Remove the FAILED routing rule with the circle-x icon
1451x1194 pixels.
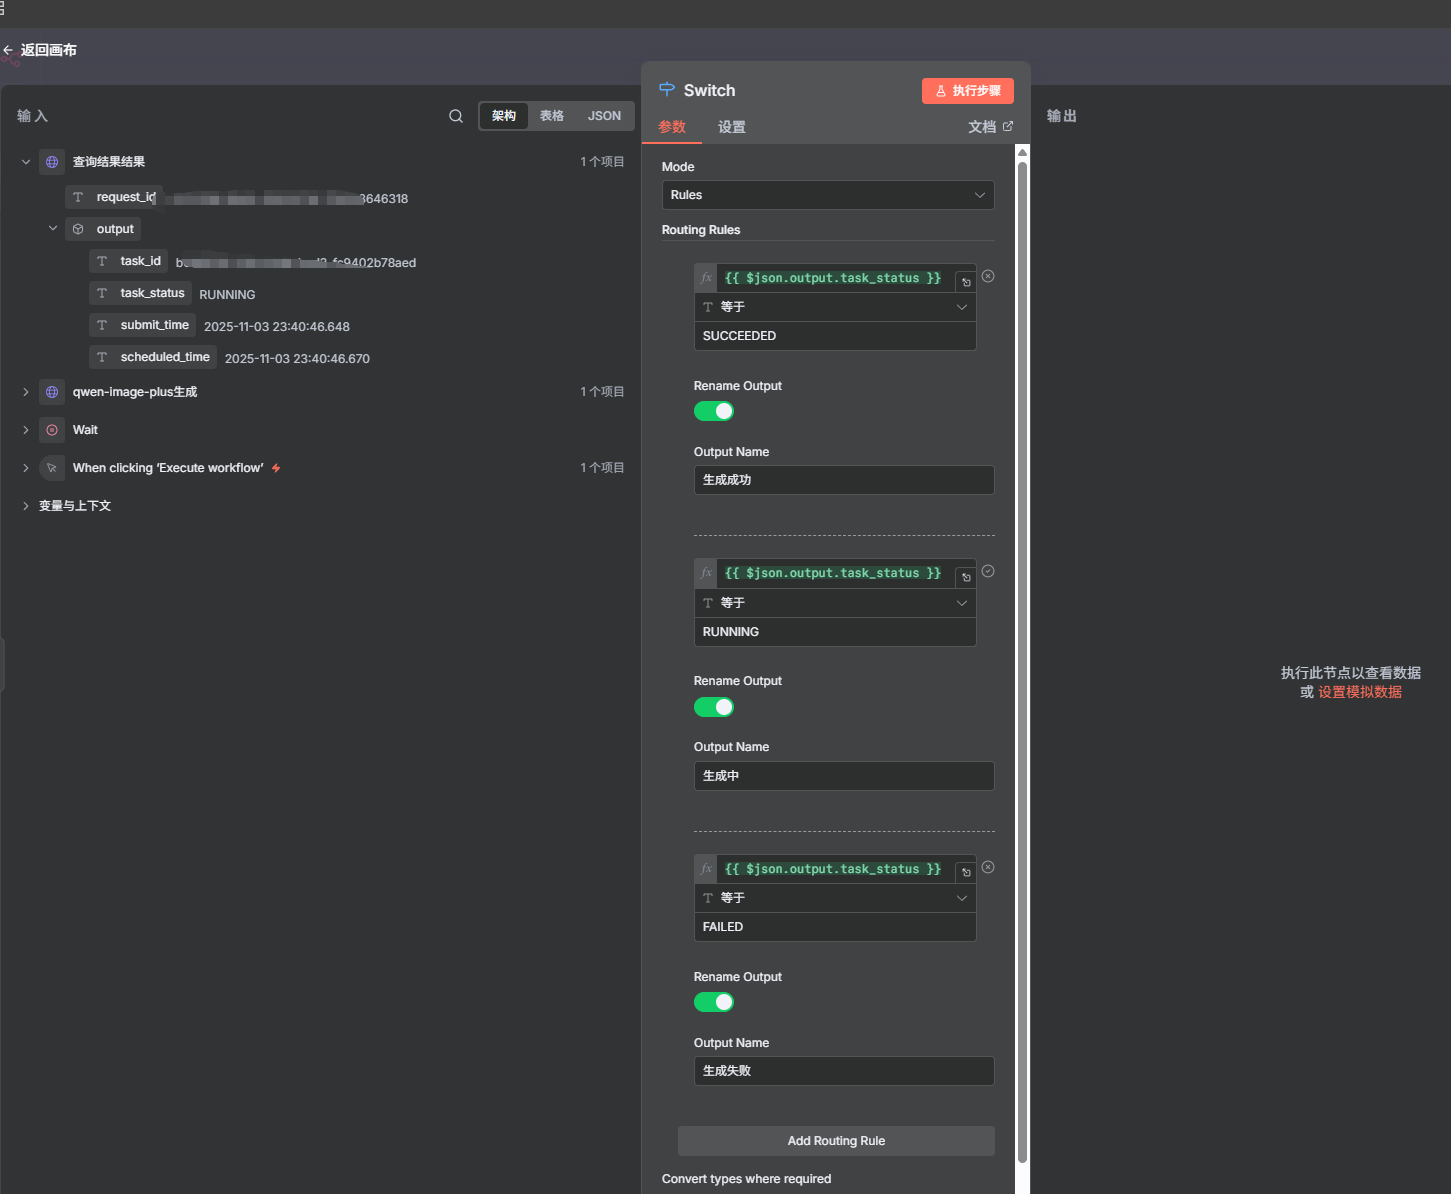[x=988, y=867]
